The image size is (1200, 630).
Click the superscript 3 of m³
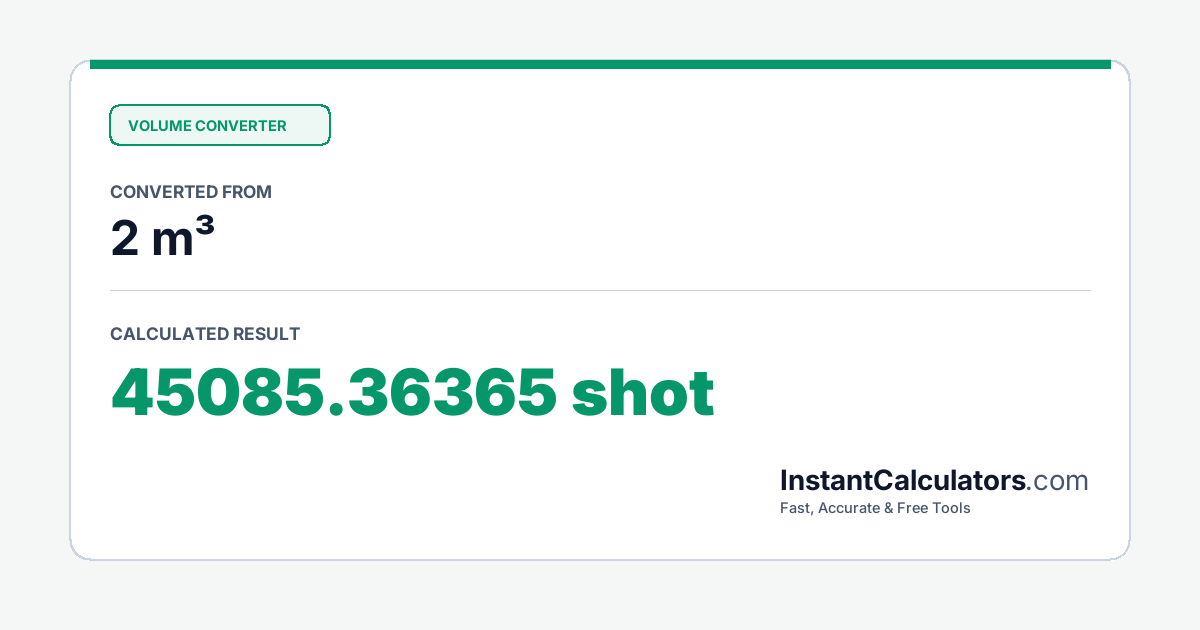tap(204, 228)
